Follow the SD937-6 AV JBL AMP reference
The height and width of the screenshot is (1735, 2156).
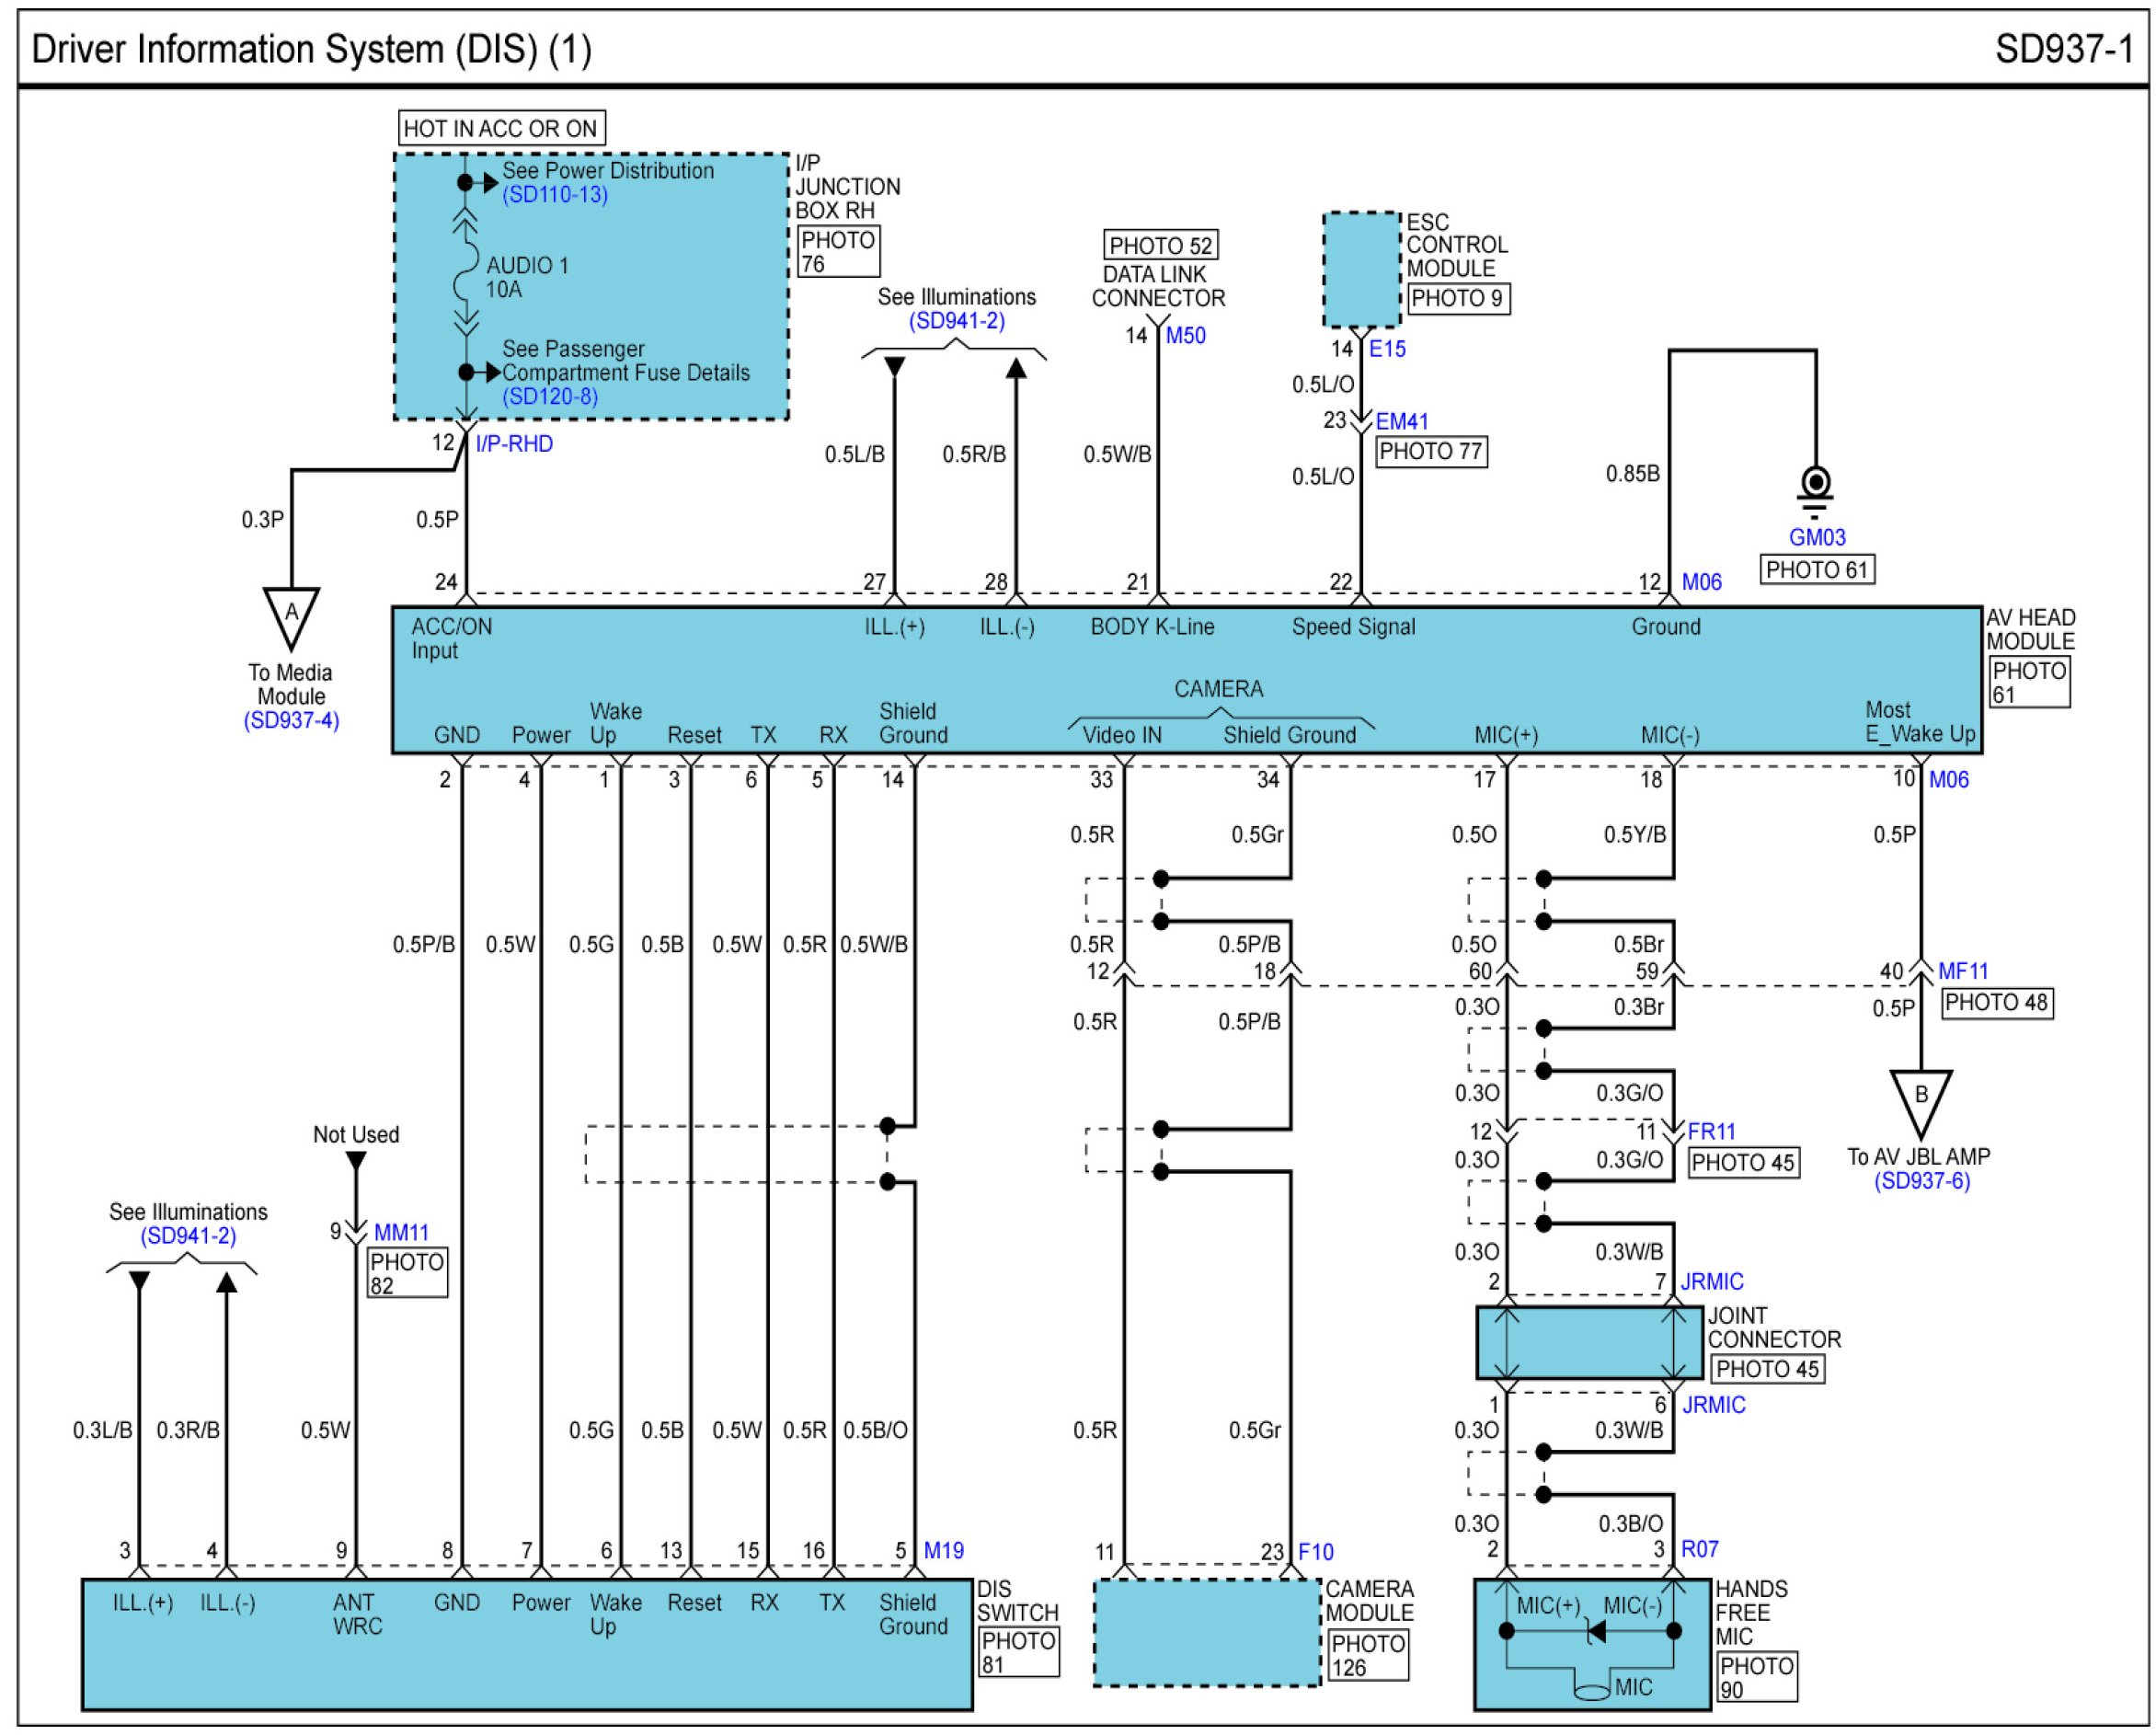[x=1921, y=1181]
